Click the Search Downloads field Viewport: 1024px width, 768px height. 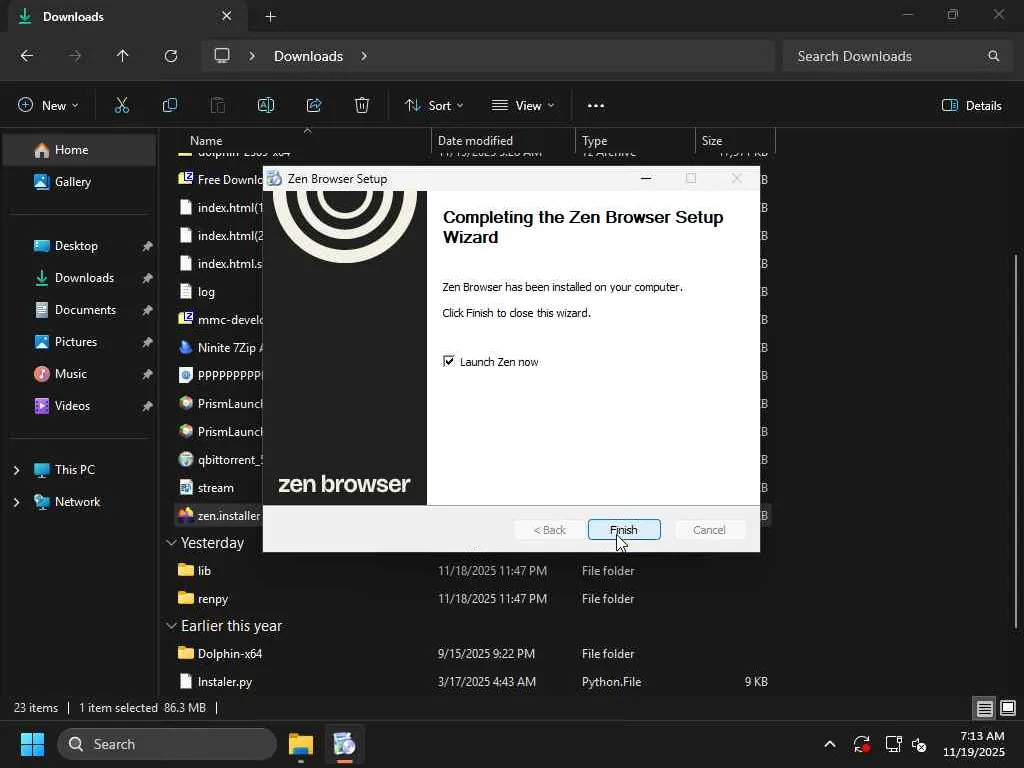click(x=897, y=56)
